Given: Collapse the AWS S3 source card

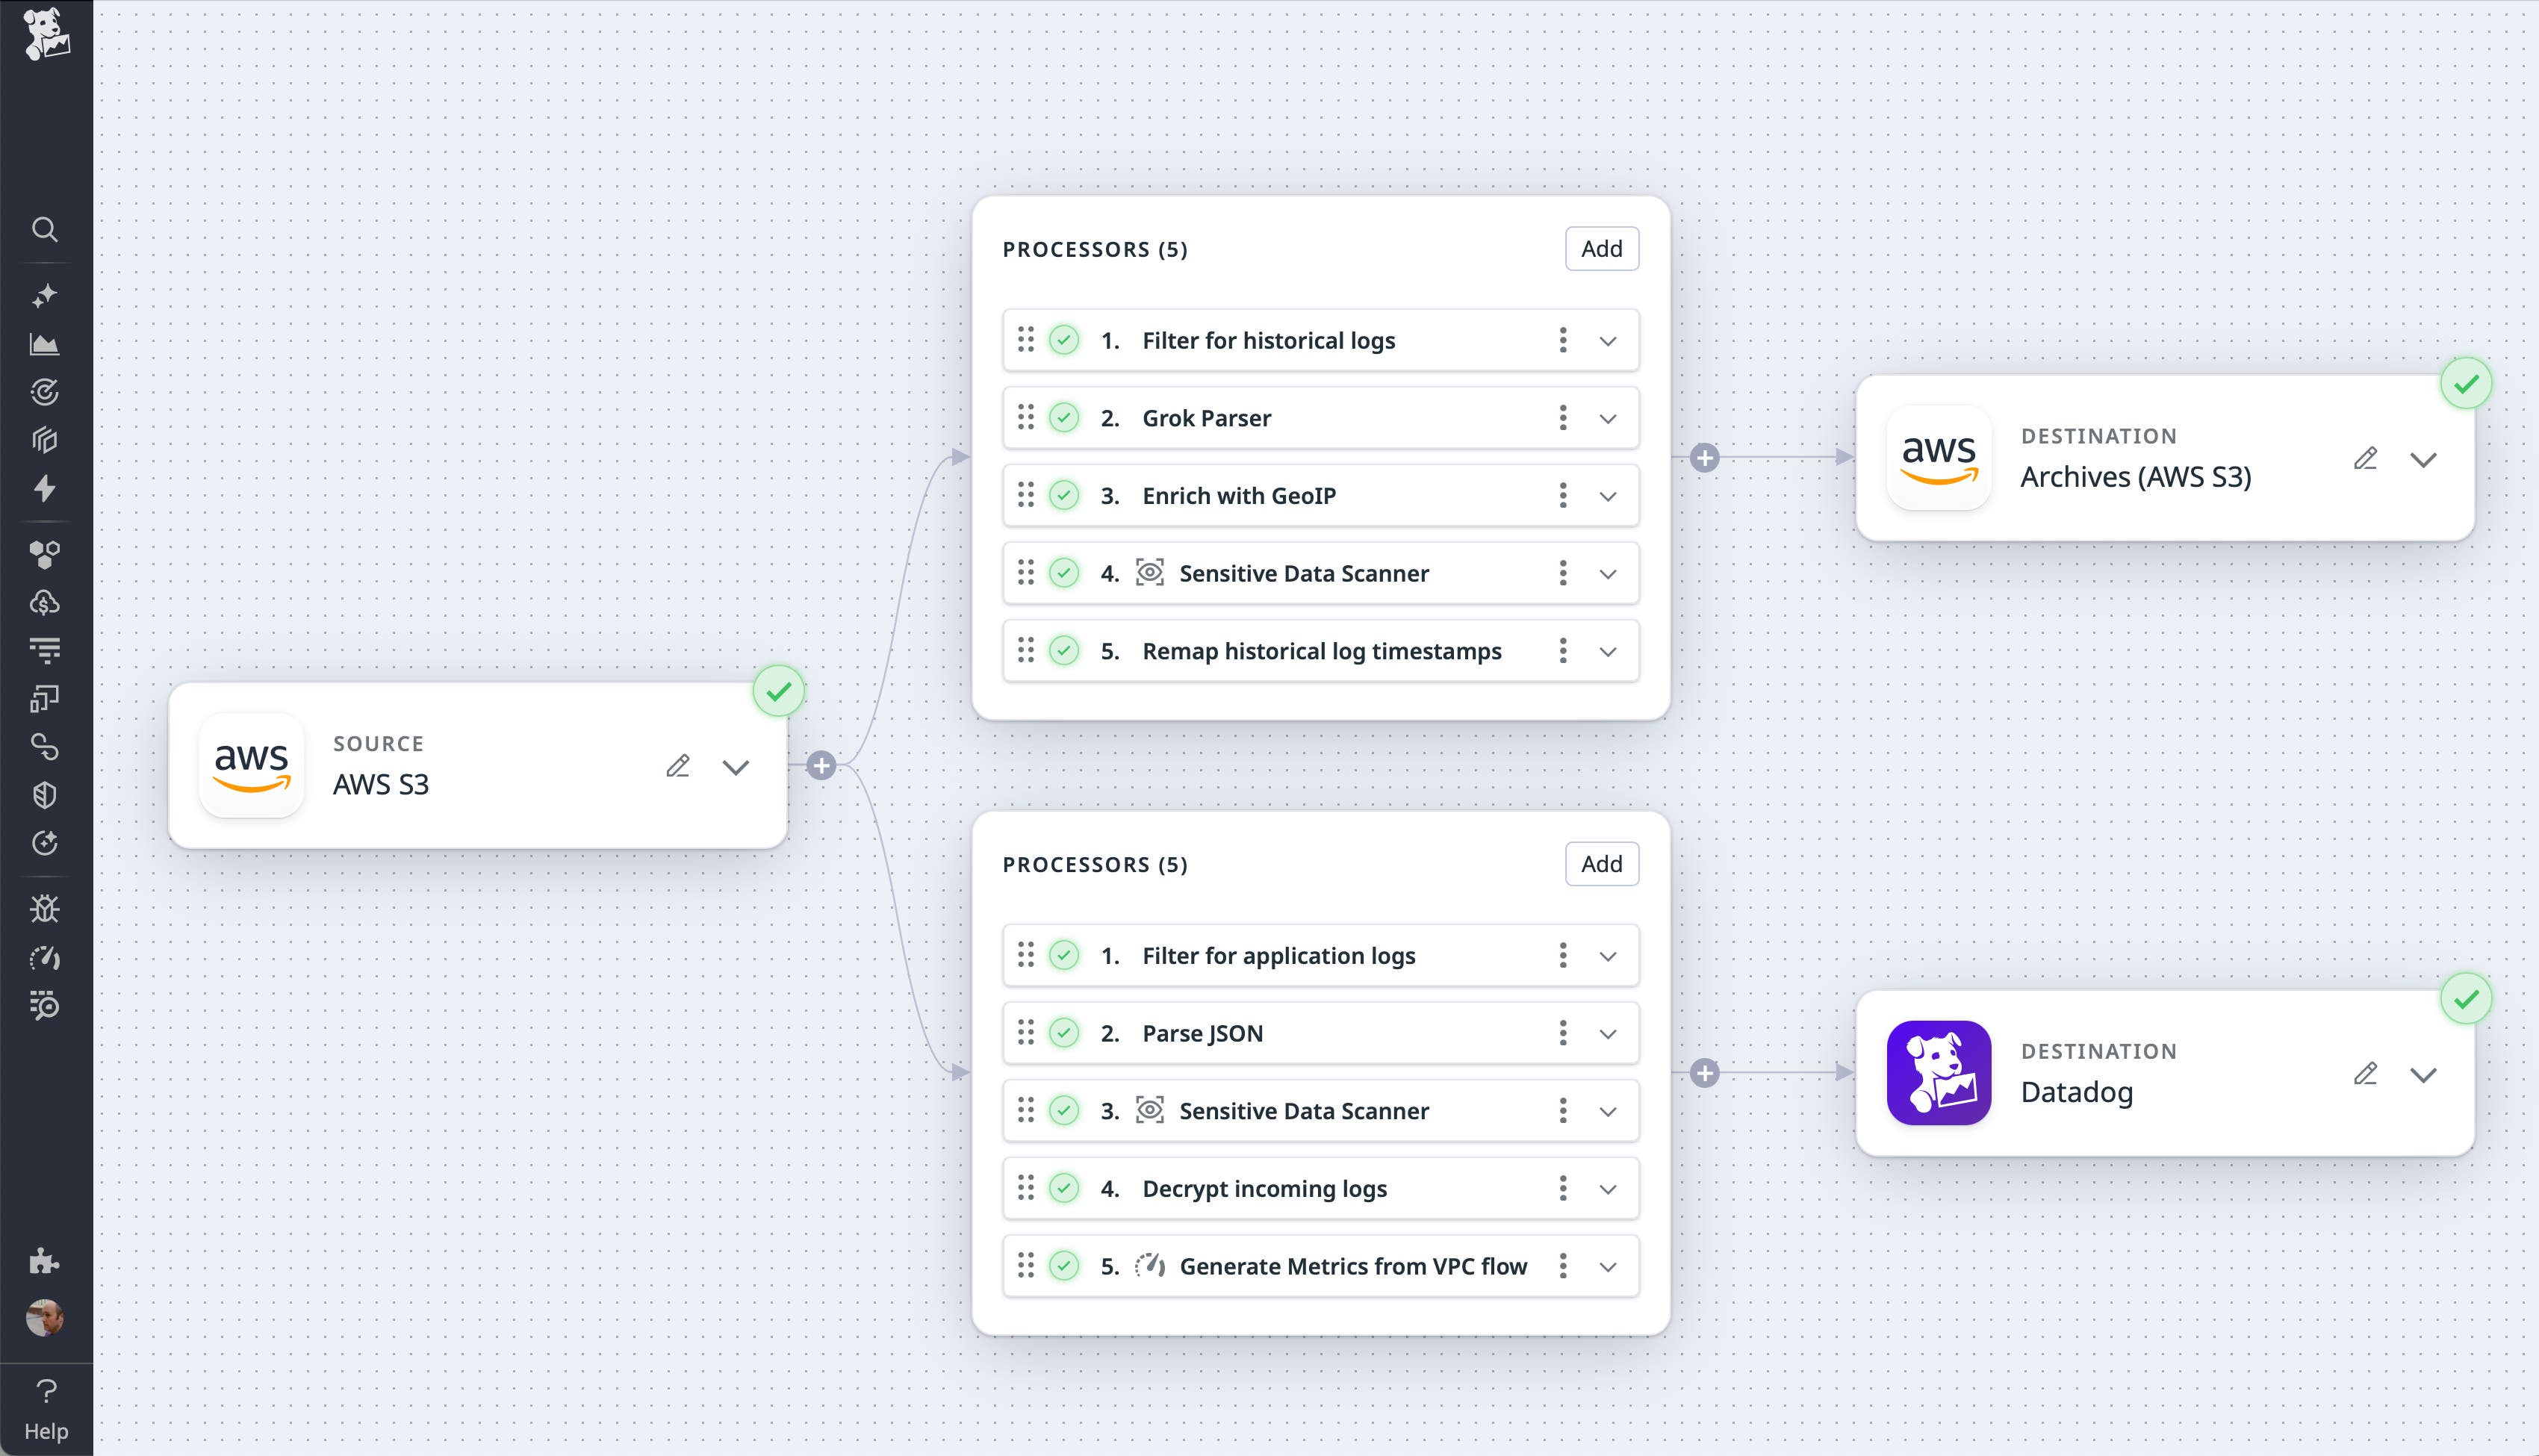Looking at the screenshot, I should tap(736, 768).
